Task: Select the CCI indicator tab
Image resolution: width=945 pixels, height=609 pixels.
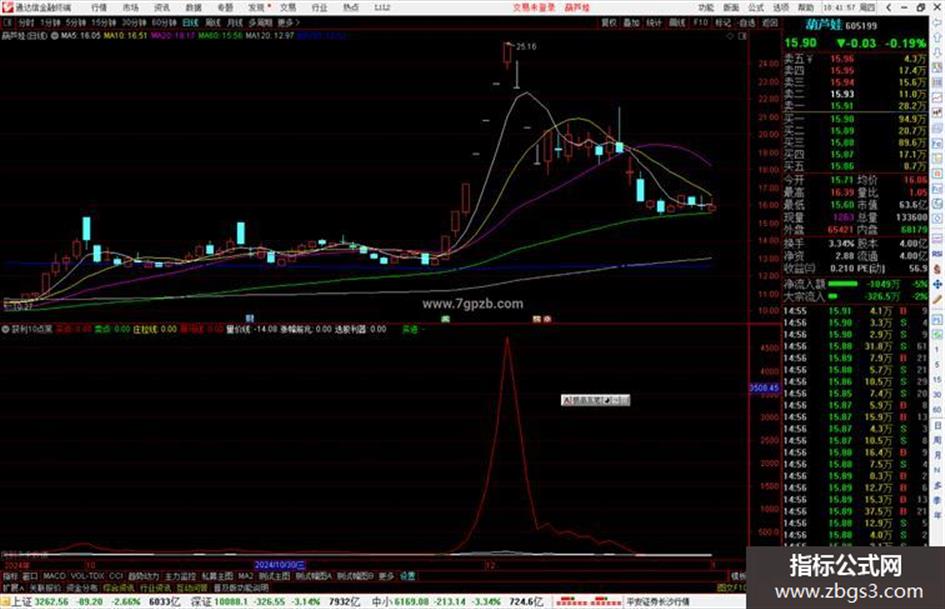Action: [x=115, y=576]
